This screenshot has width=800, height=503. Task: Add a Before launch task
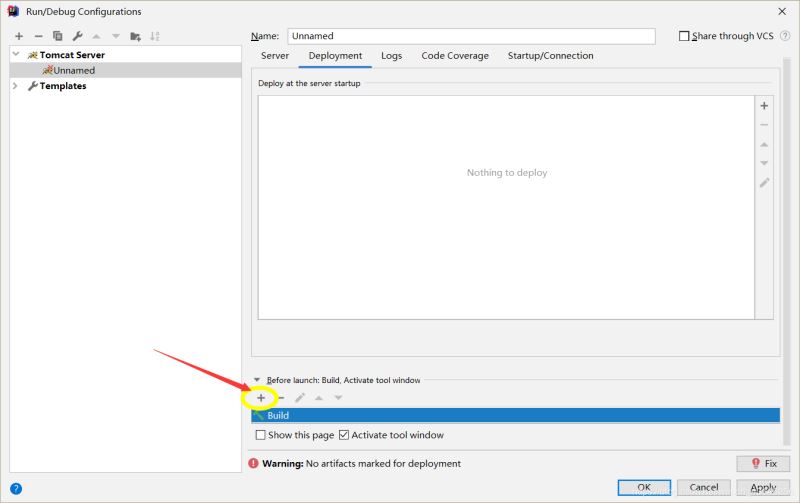coord(261,398)
